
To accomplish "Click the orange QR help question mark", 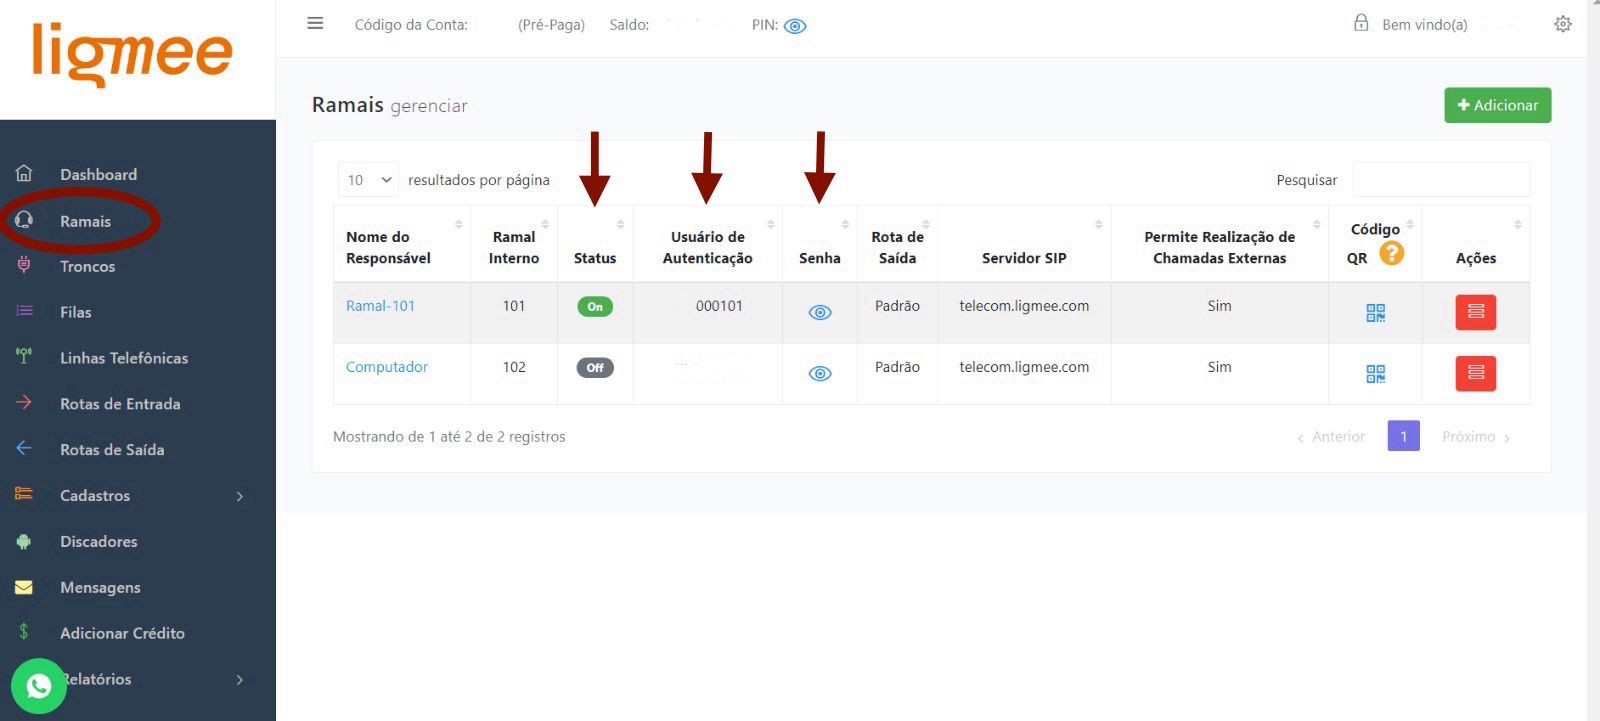I will click(1391, 254).
